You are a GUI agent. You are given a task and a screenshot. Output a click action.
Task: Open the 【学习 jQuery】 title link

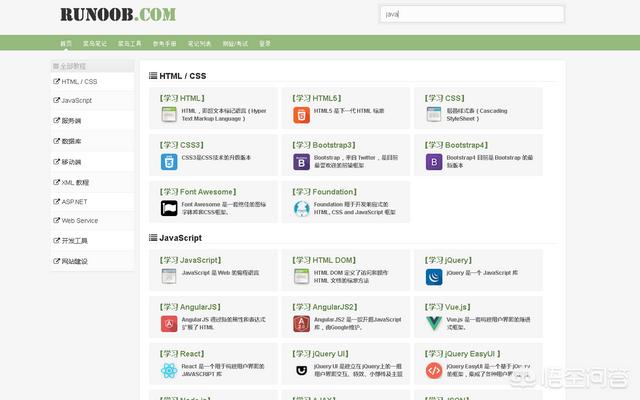(448, 260)
